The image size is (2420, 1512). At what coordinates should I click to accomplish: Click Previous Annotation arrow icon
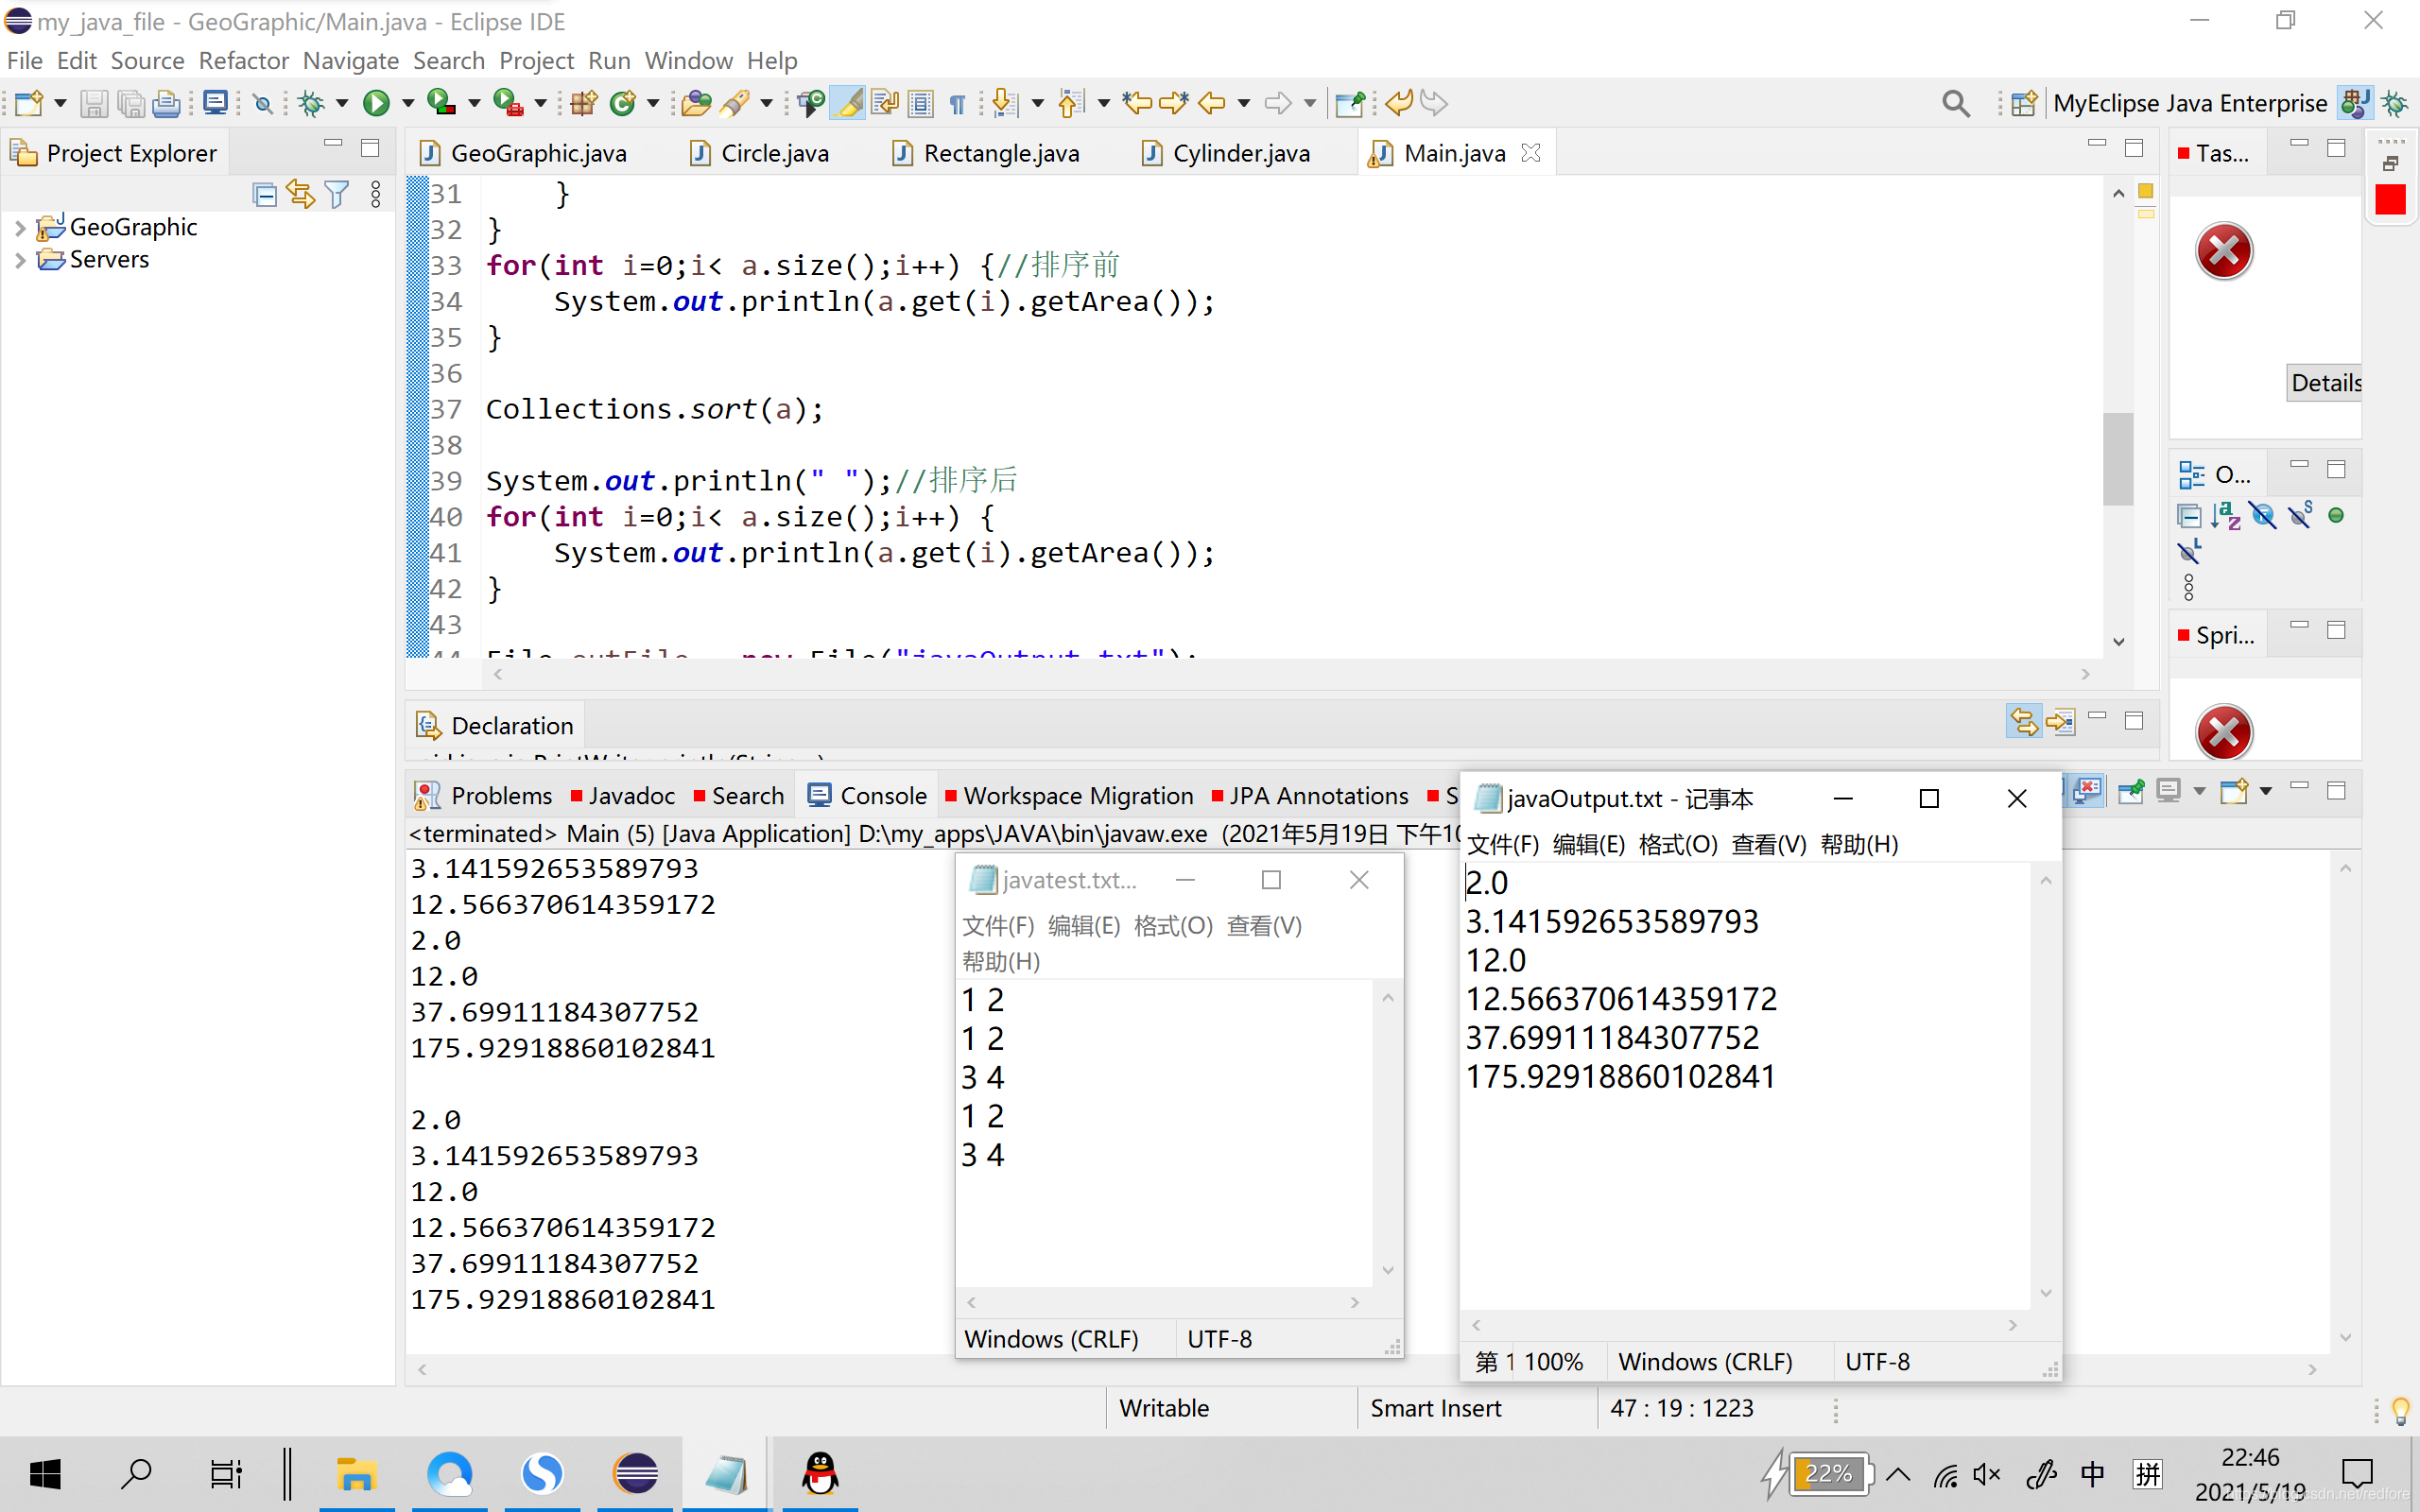pos(1071,103)
